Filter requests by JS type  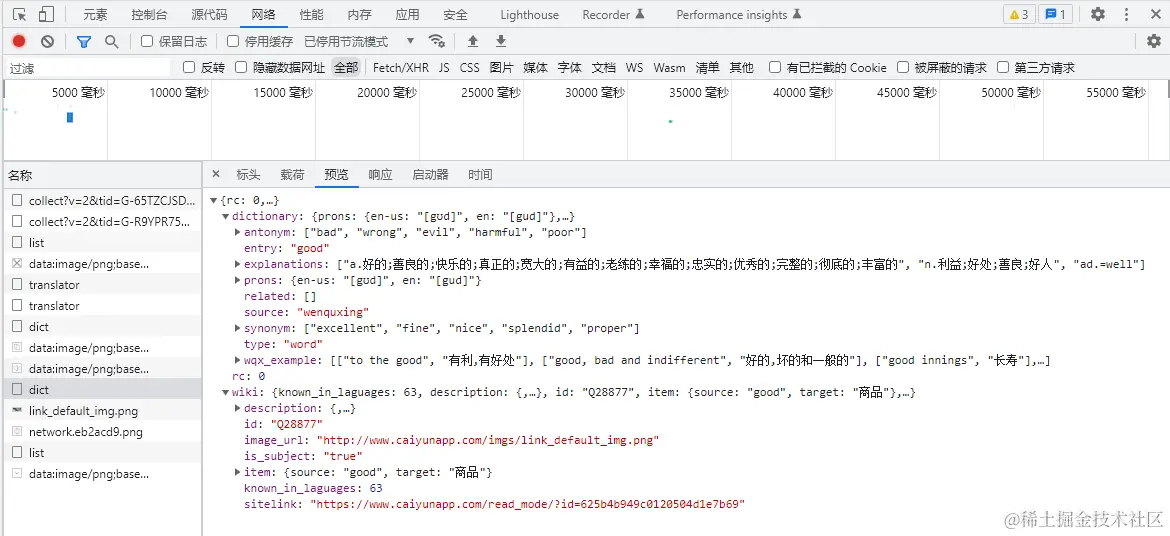[x=444, y=67]
